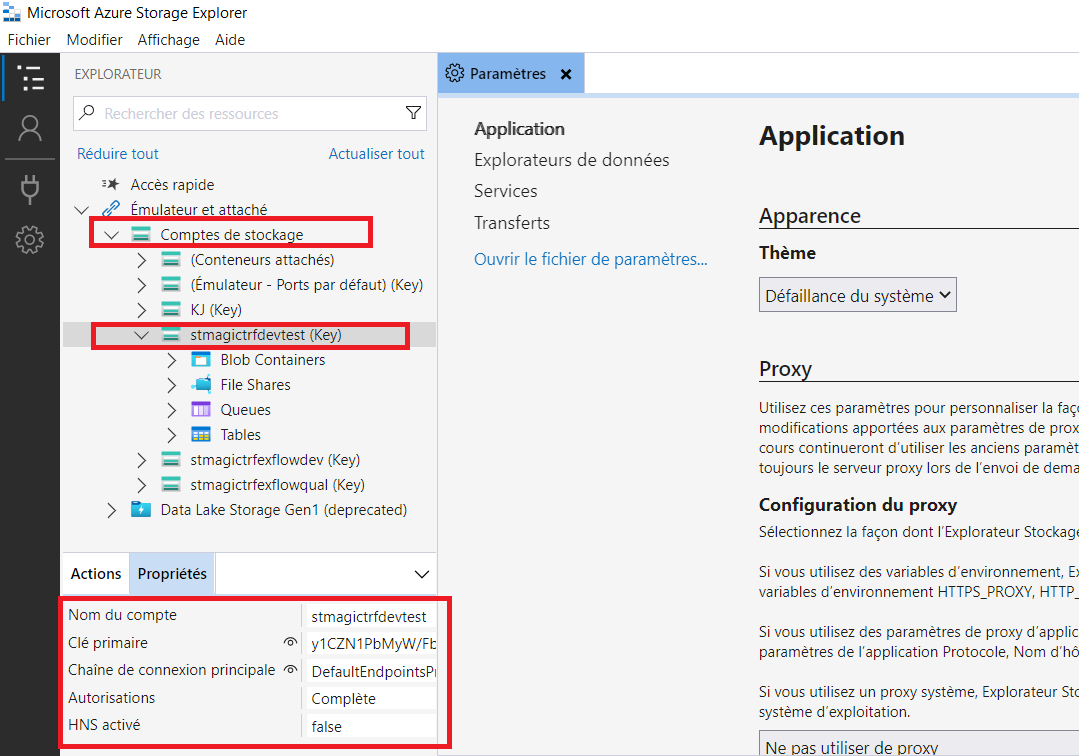The height and width of the screenshot is (756, 1079).
Task: Open the Modifier menu
Action: coord(94,40)
